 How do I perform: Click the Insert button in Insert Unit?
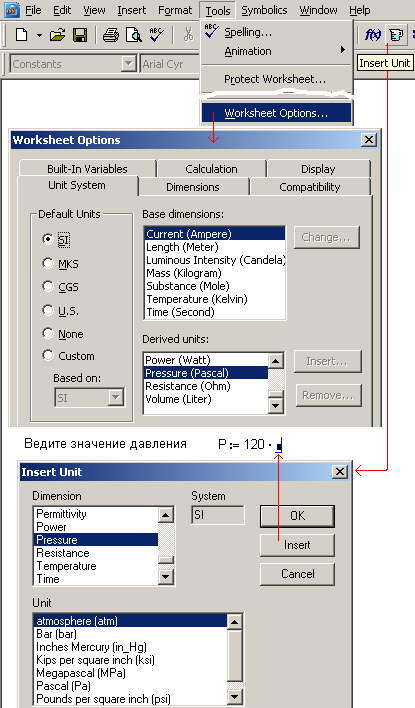[x=297, y=545]
